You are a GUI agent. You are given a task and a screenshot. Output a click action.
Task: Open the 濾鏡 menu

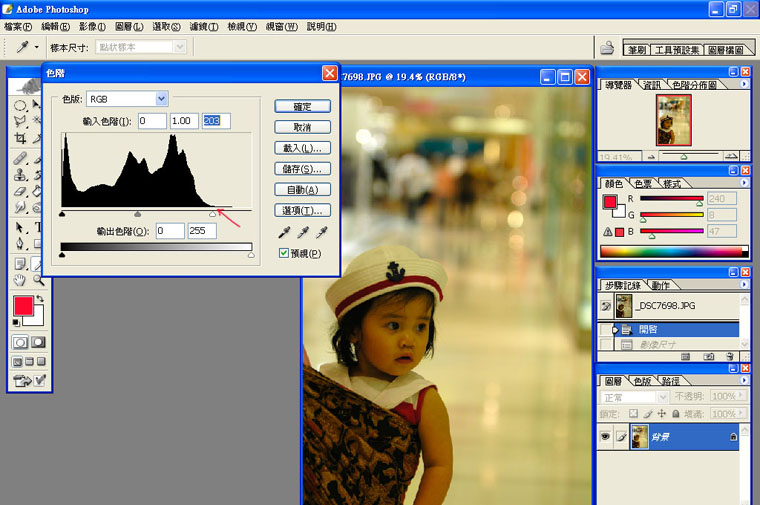(204, 27)
